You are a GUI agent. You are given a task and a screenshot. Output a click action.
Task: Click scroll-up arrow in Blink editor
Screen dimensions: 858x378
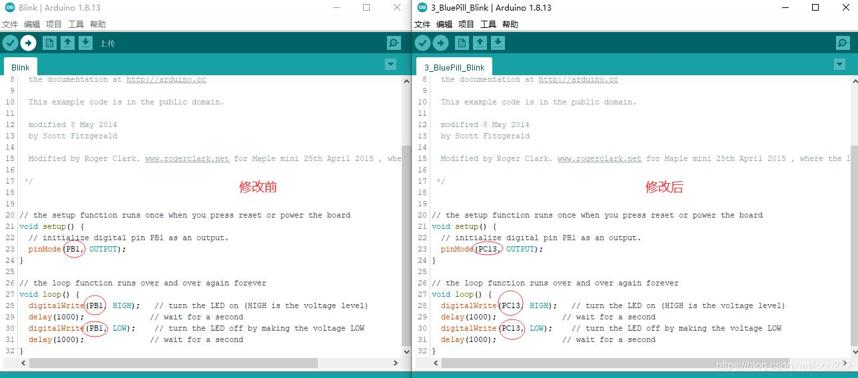click(406, 81)
